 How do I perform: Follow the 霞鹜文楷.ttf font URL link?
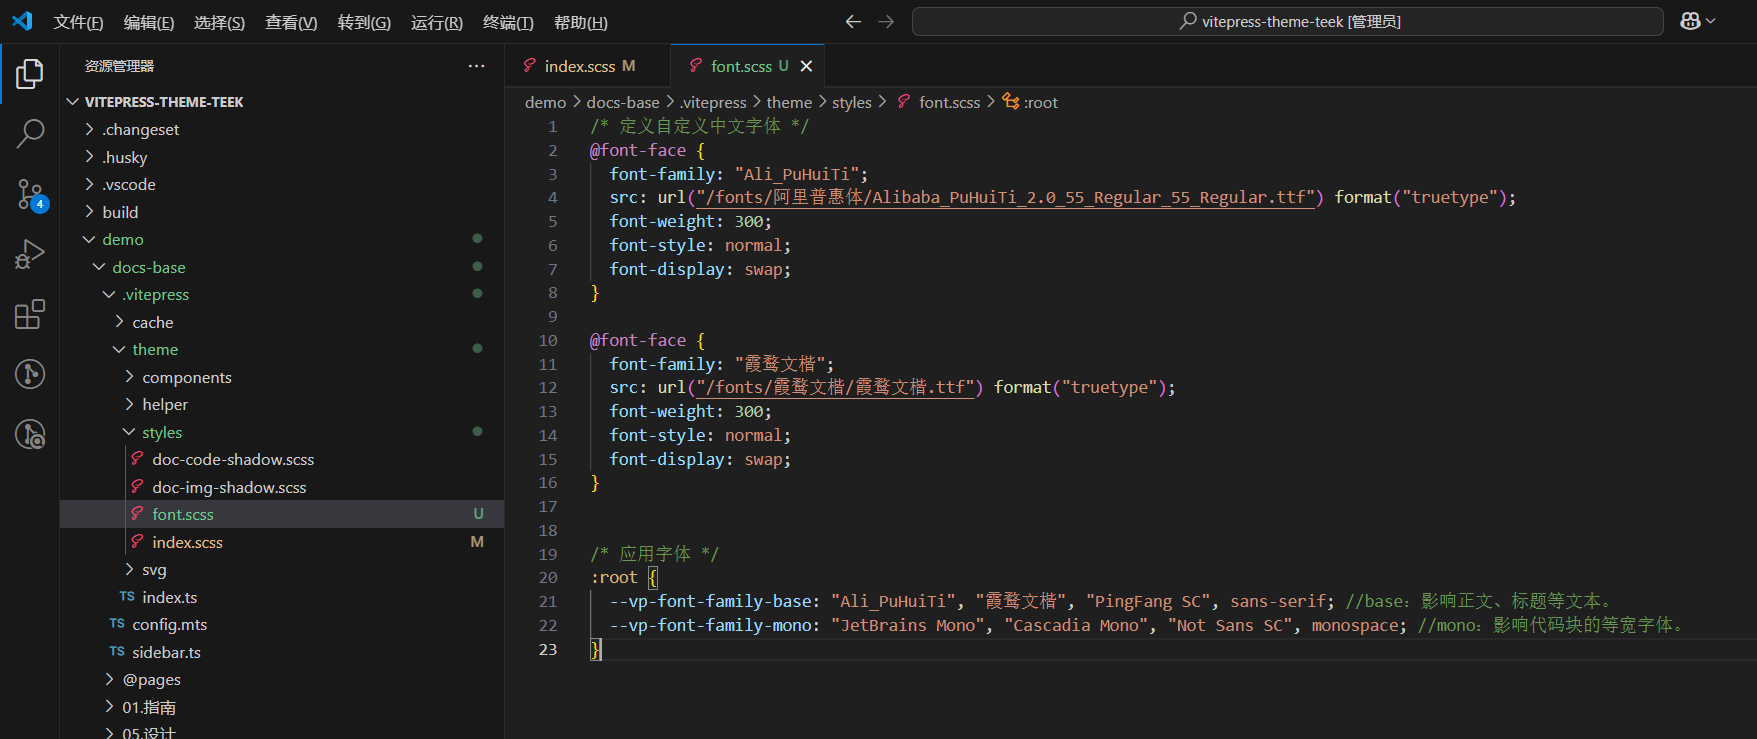(x=836, y=388)
